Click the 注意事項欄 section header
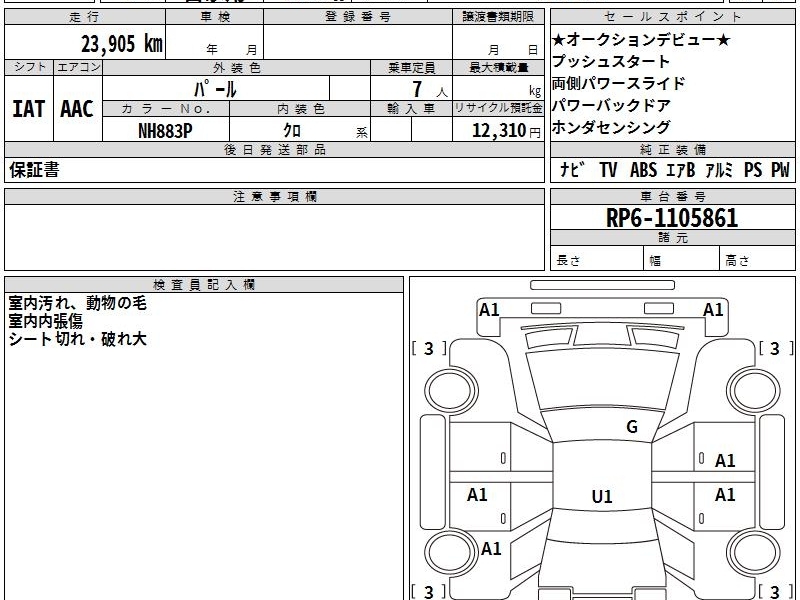800x600 pixels. point(274,196)
